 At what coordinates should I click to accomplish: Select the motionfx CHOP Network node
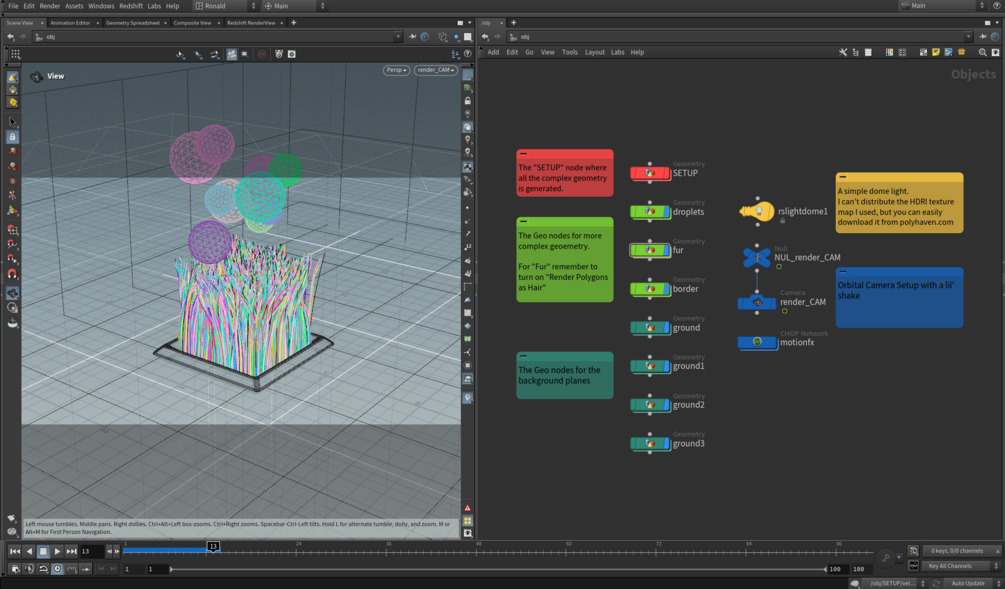[757, 342]
